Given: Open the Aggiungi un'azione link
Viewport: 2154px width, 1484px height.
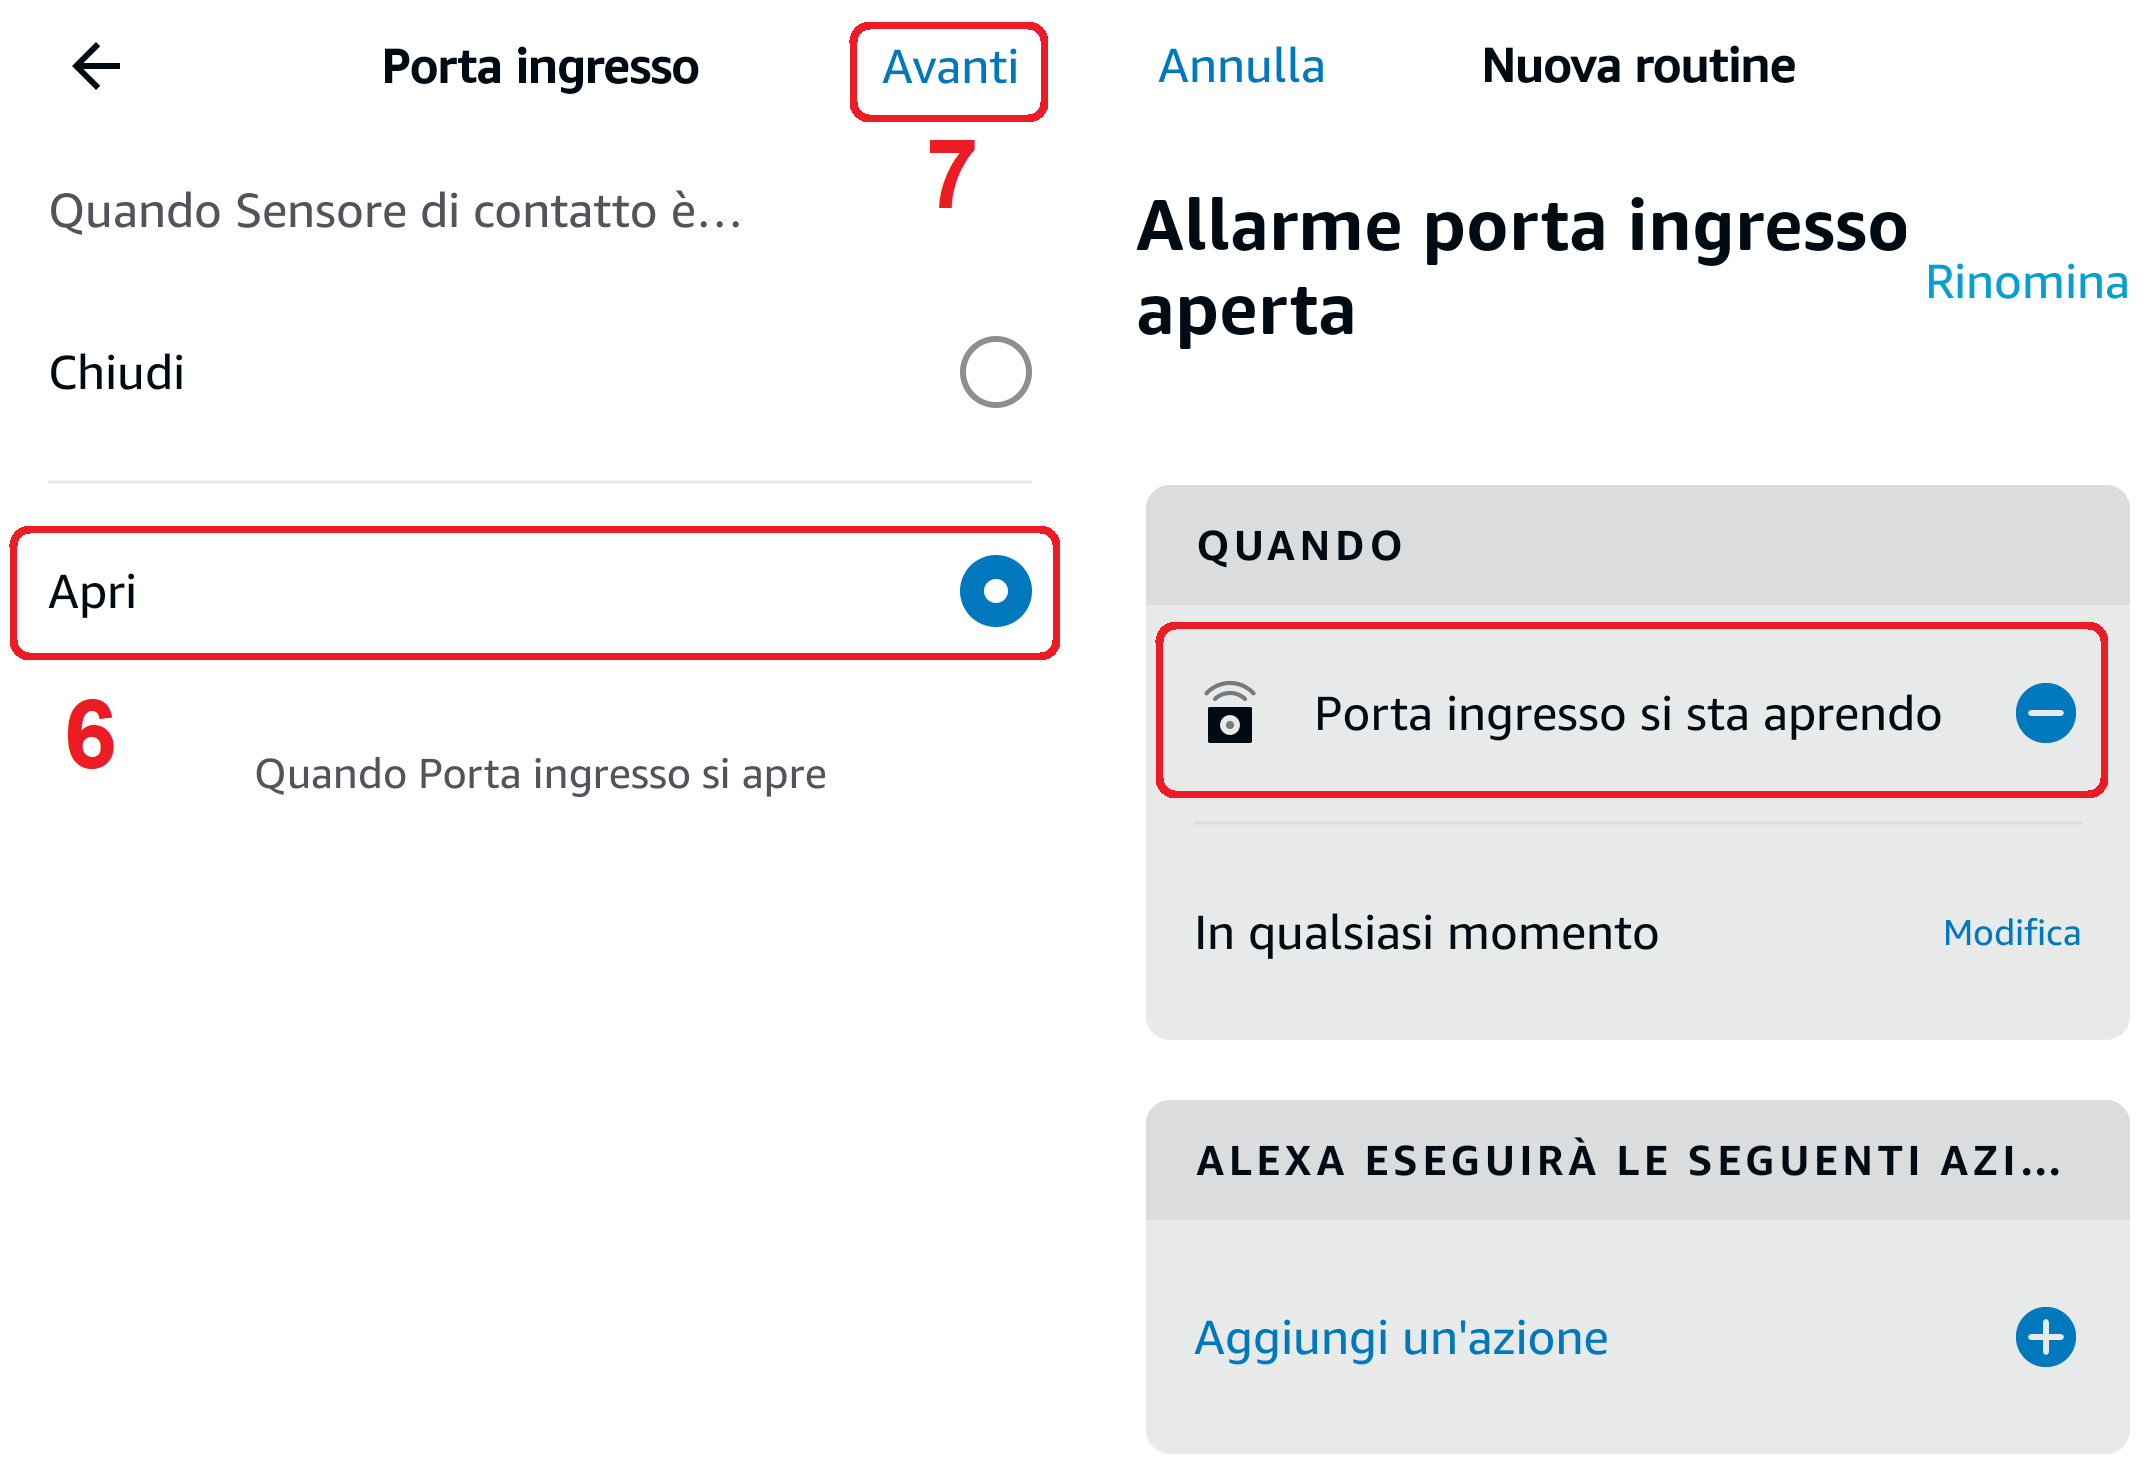Looking at the screenshot, I should [x=1401, y=1337].
